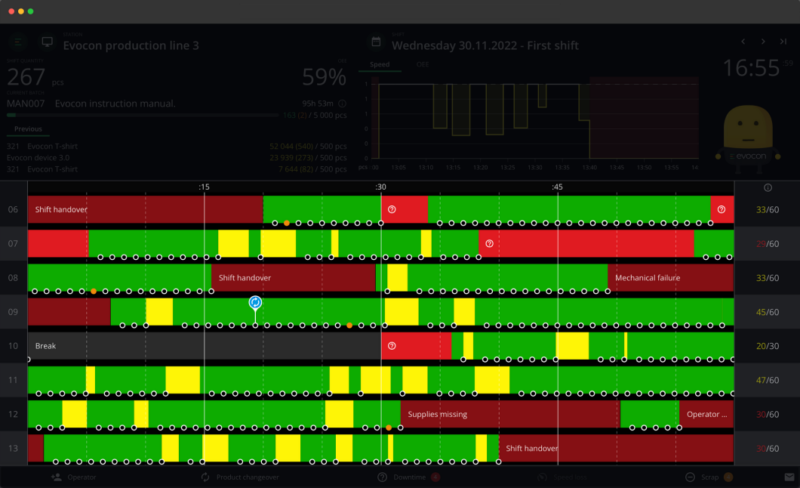Click the 47/60 count for hour 11

coord(767,380)
